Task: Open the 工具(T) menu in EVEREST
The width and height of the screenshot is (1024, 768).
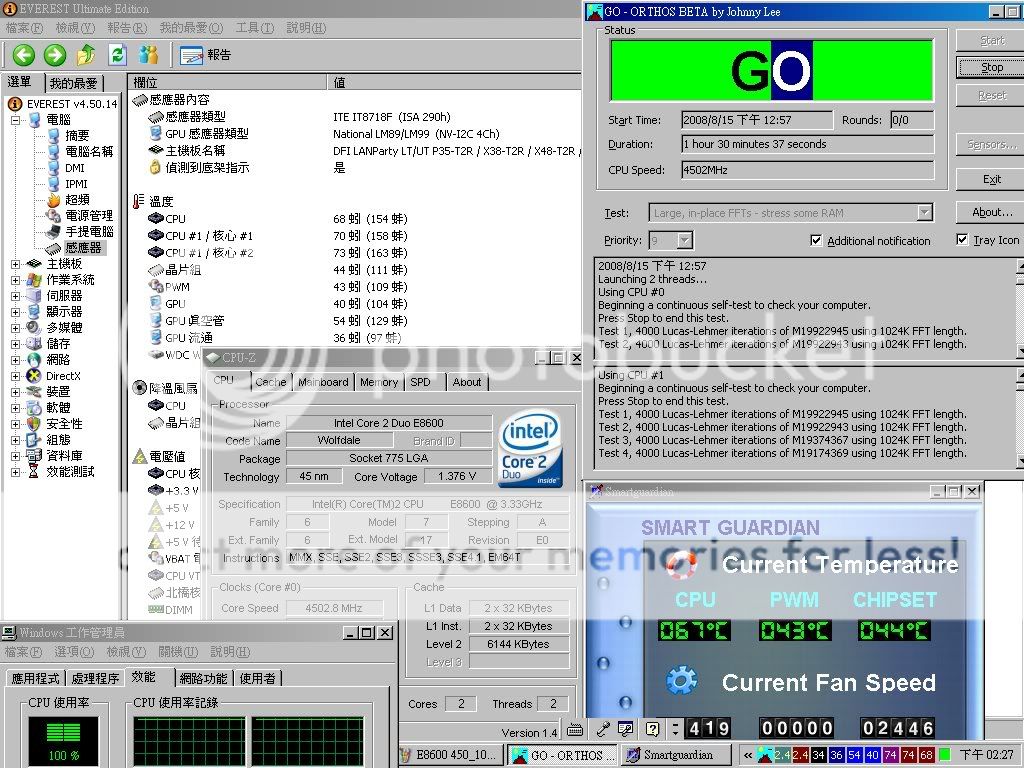Action: pyautogui.click(x=254, y=28)
